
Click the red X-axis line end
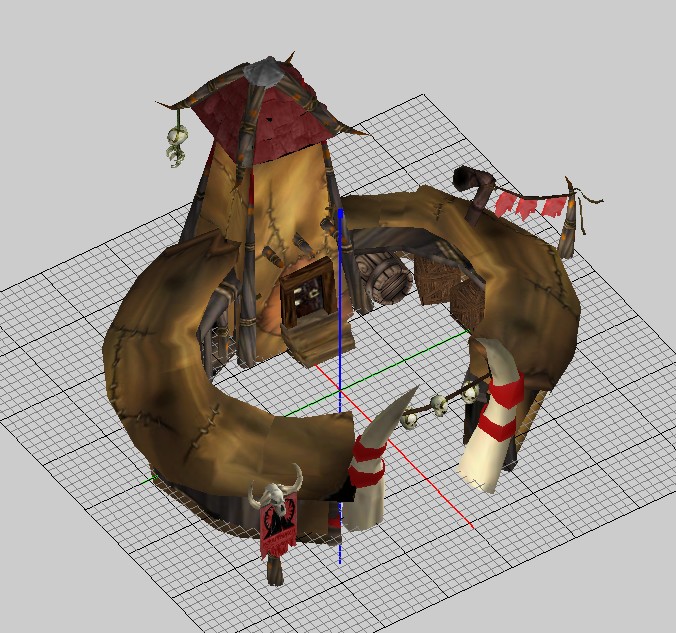[473, 526]
